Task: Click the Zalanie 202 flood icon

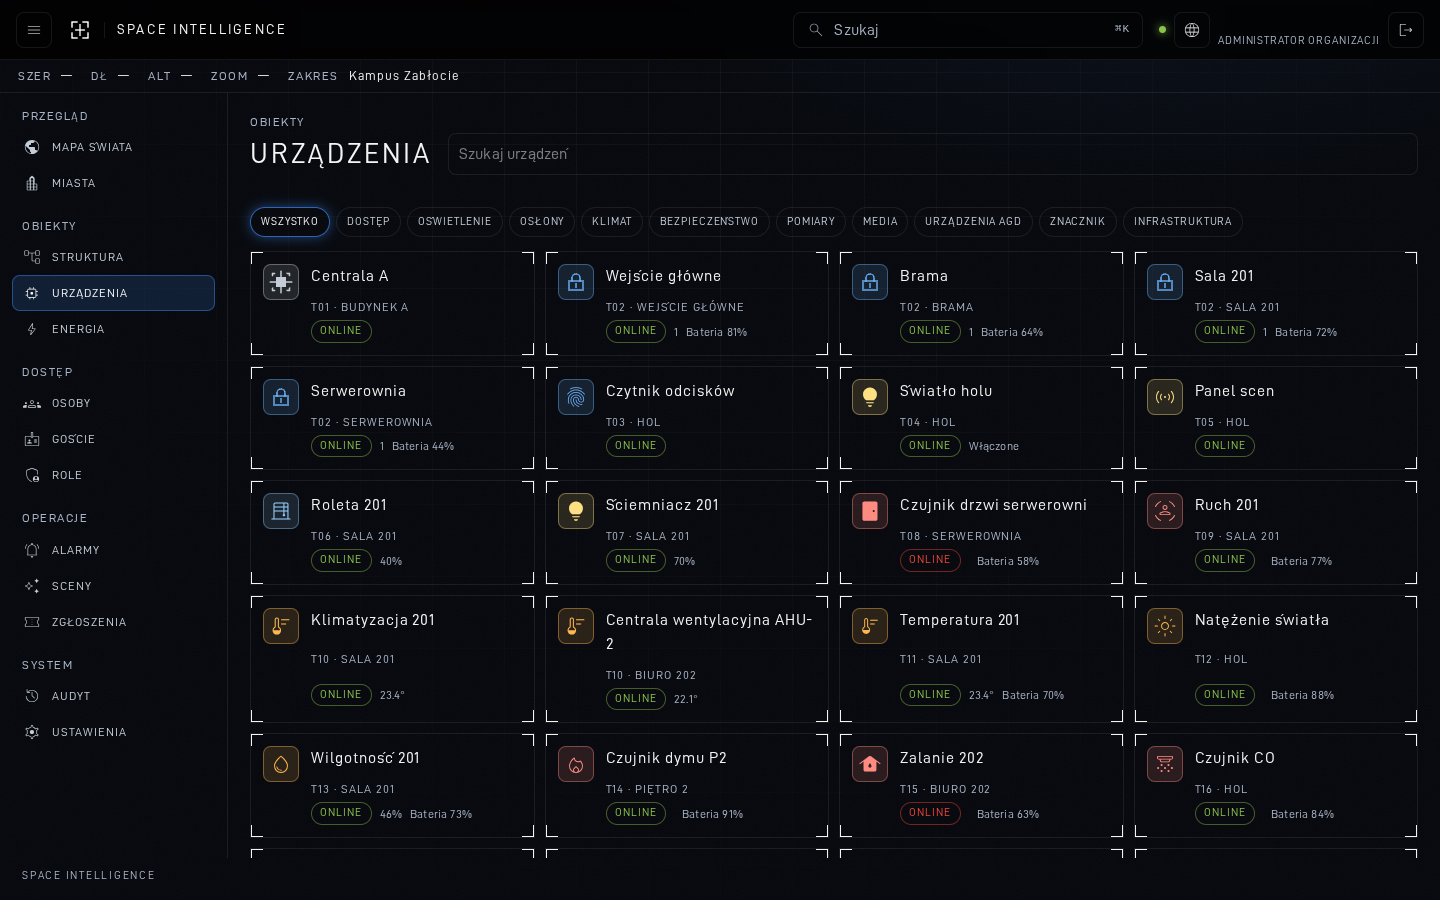Action: click(870, 764)
